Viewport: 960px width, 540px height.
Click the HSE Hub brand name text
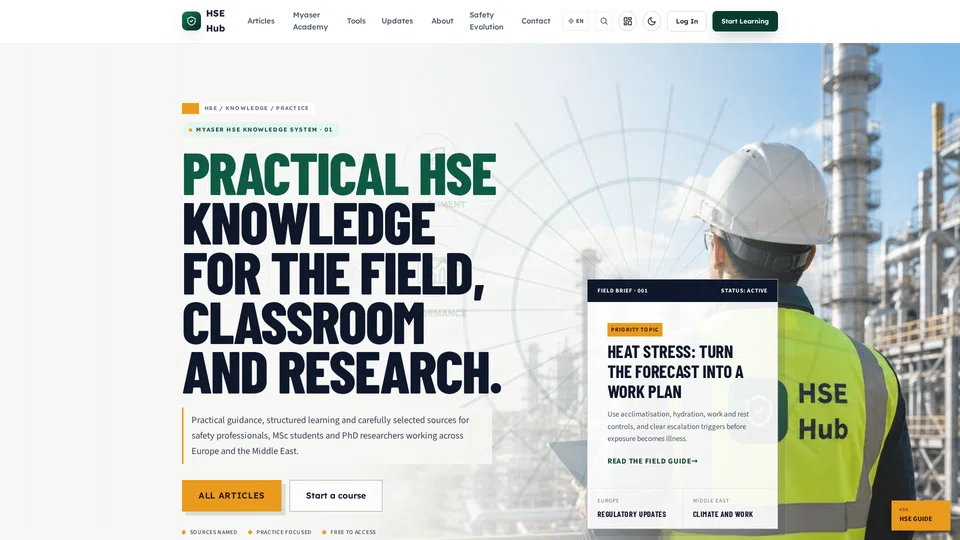(x=216, y=21)
